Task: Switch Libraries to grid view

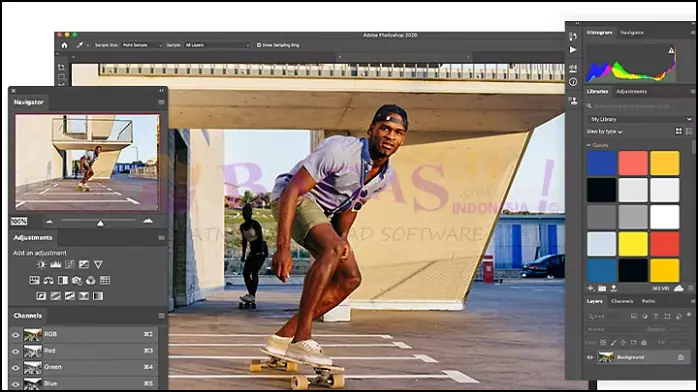Action: 678,131
